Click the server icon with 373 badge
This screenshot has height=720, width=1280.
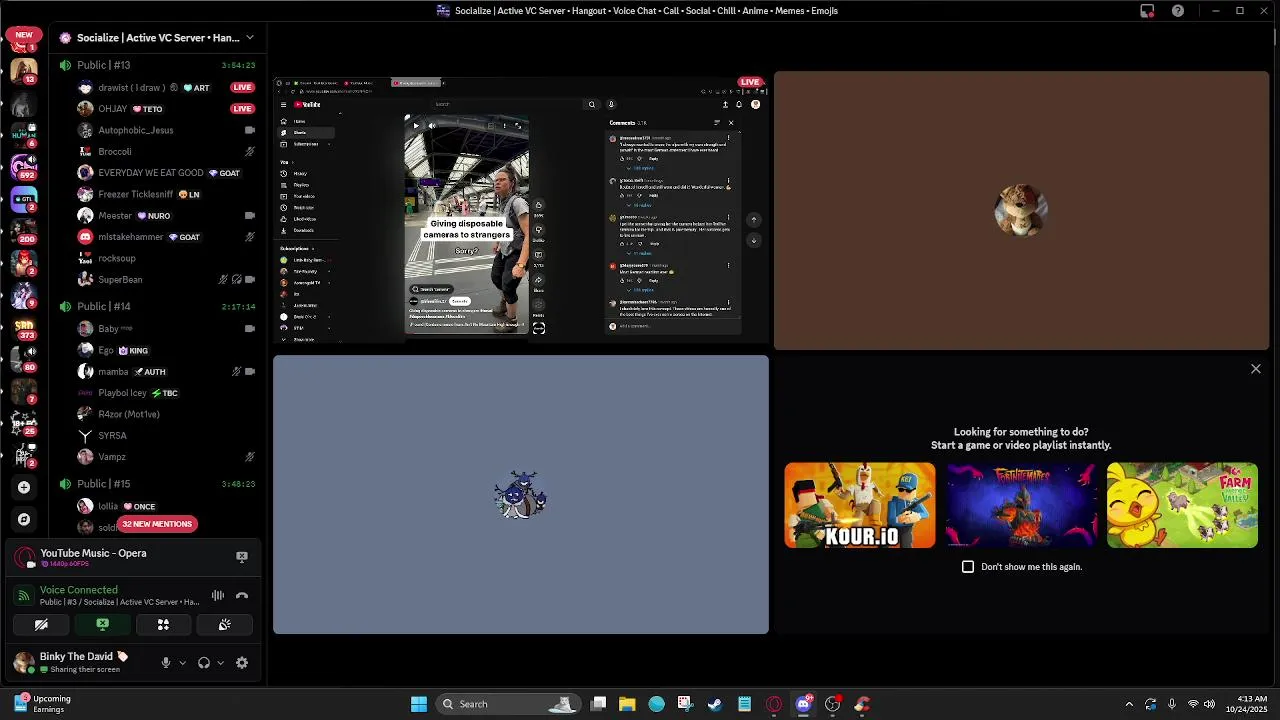coord(24,328)
